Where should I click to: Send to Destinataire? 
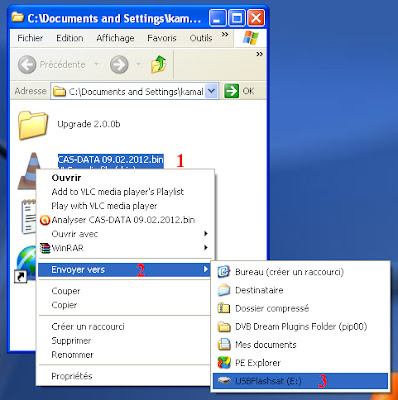coord(300,290)
